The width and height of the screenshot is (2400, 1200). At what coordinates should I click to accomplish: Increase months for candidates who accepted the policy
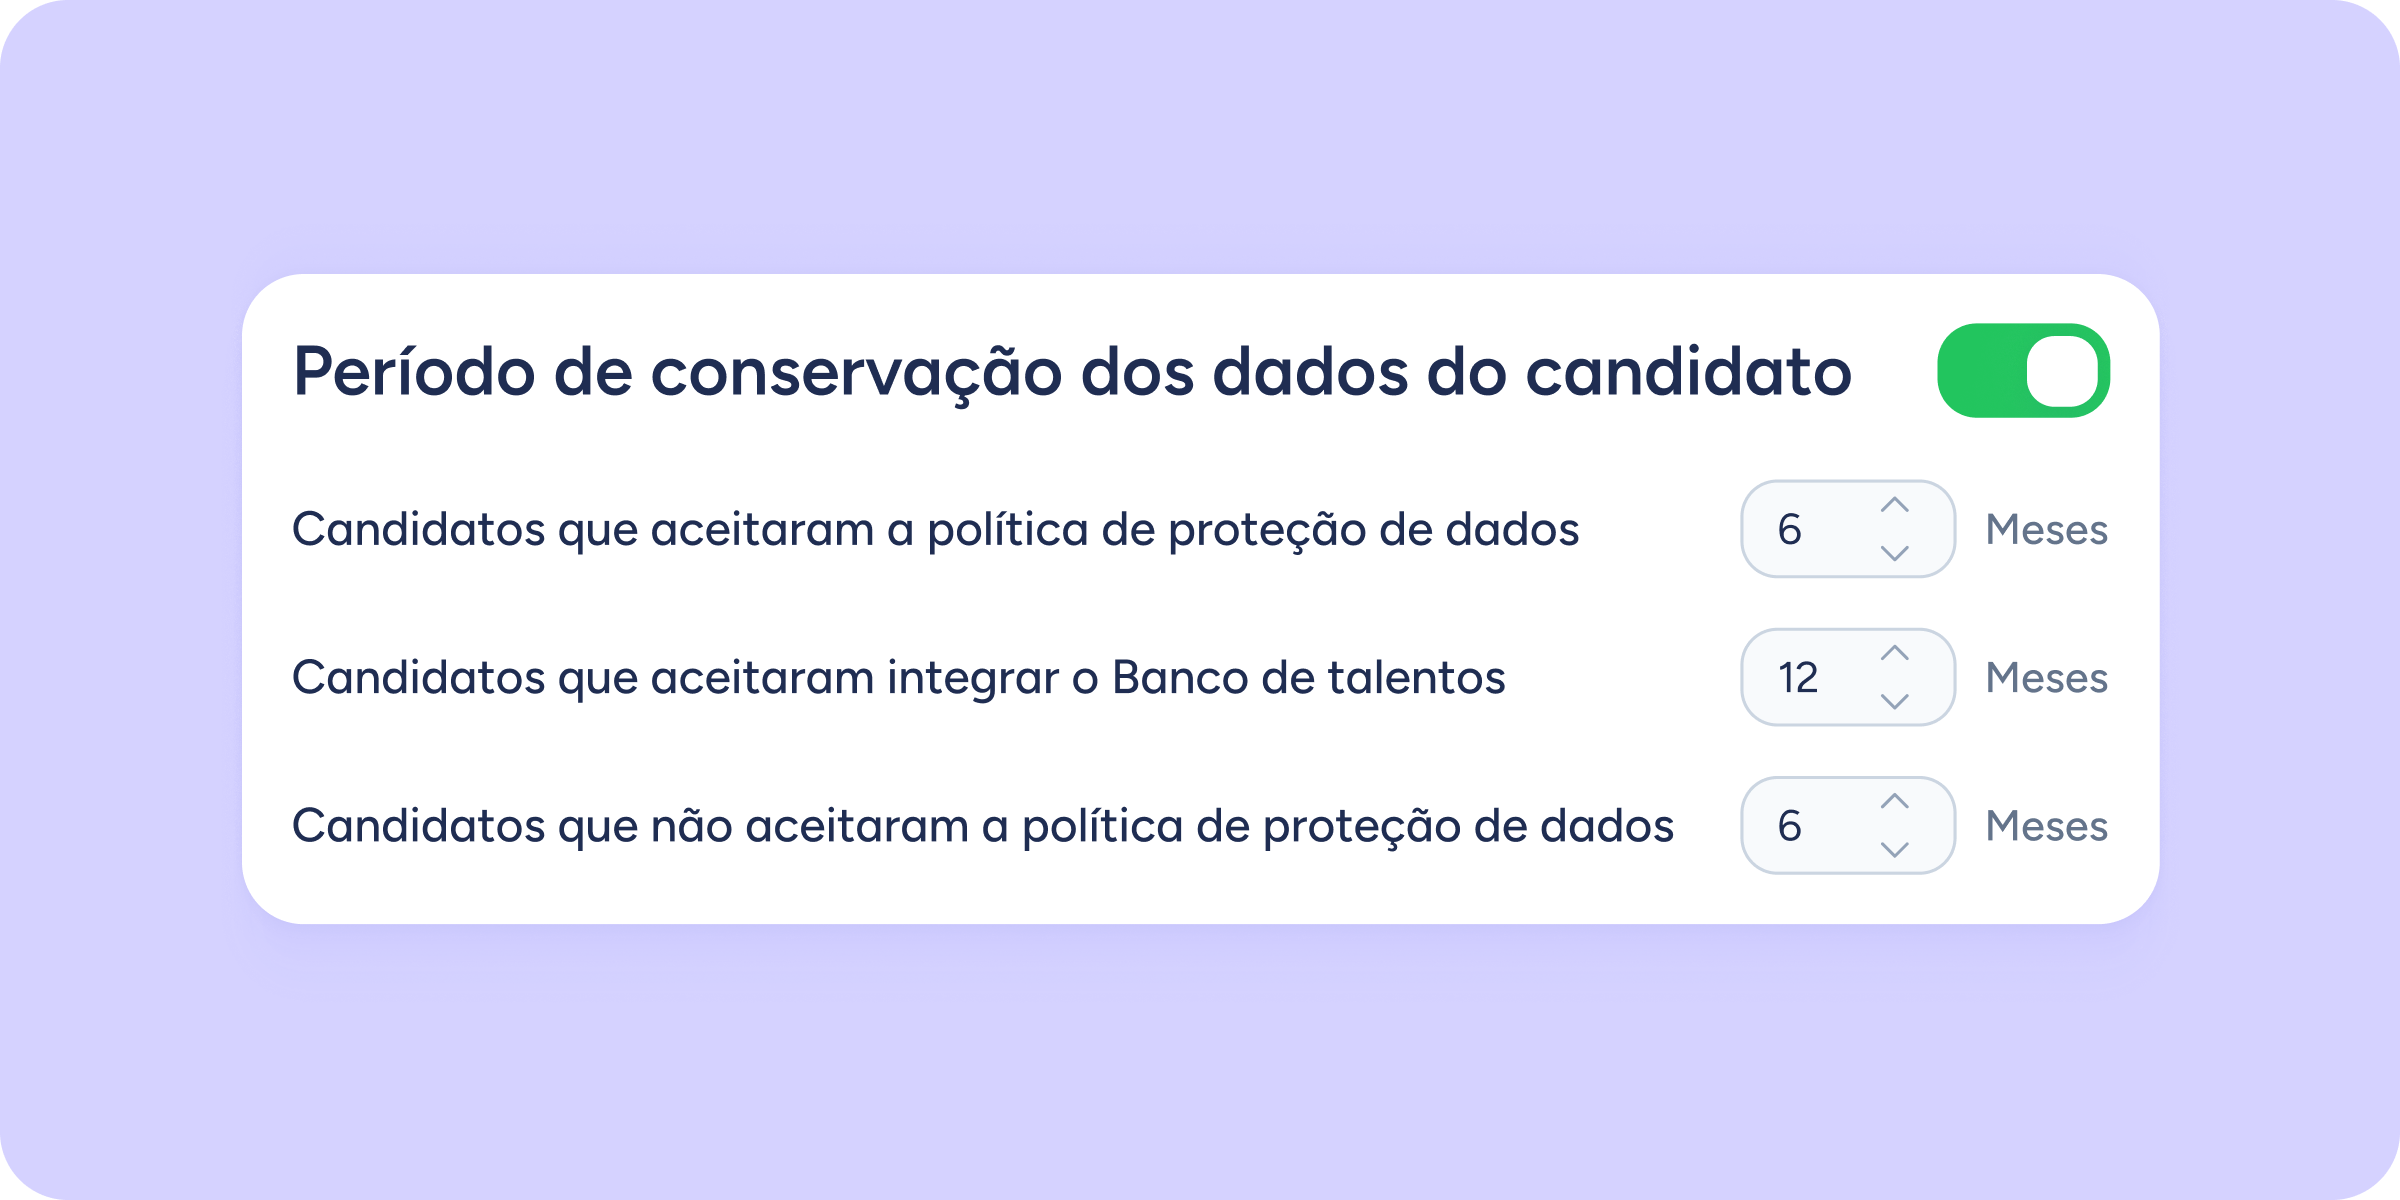[x=1894, y=506]
